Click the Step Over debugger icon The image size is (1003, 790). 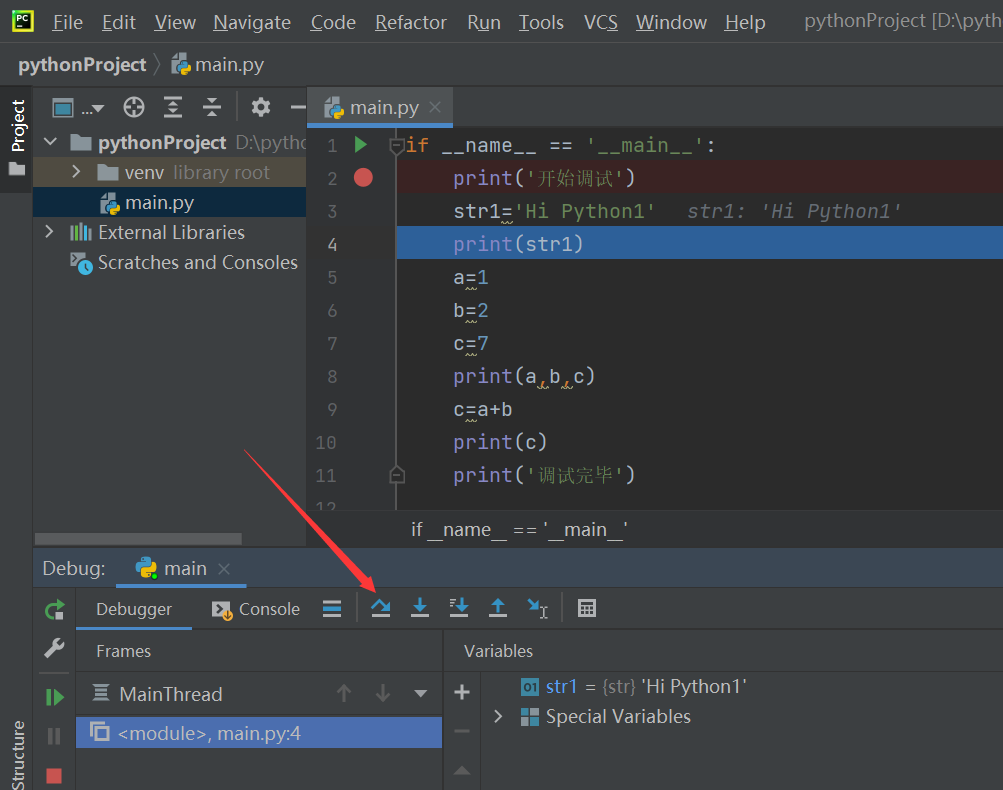(381, 608)
